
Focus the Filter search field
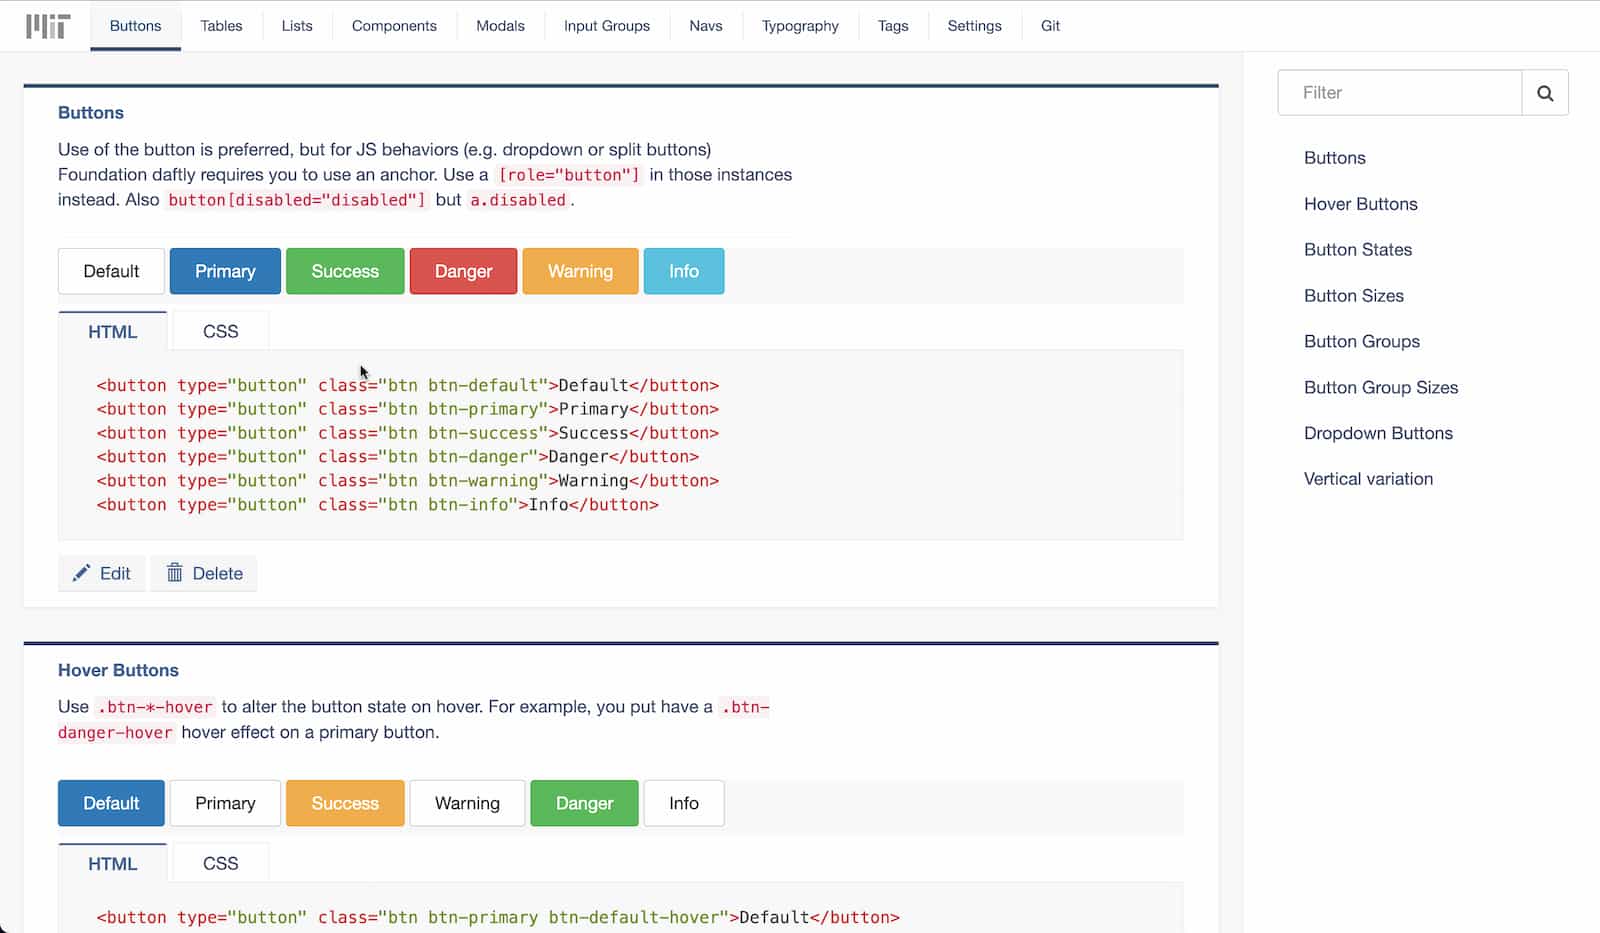[x=1400, y=93]
